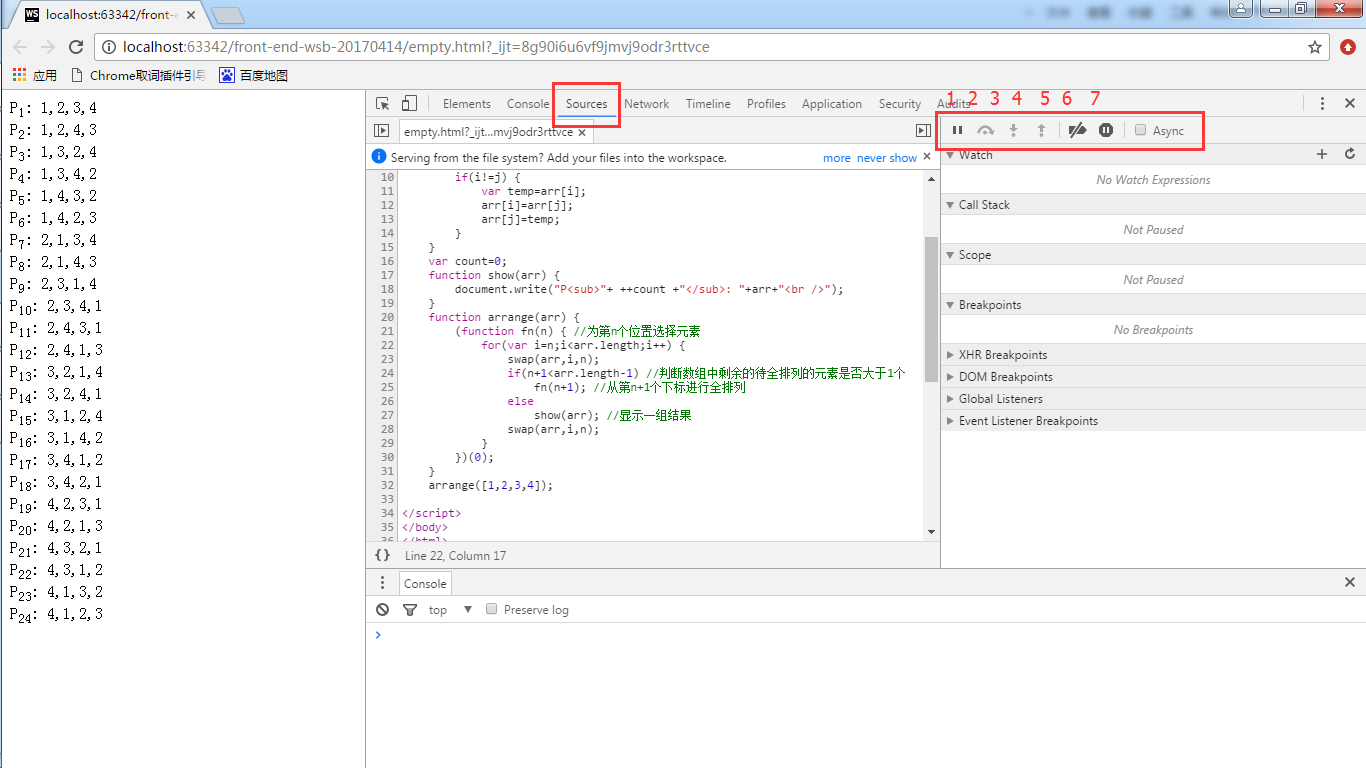Close the console drawer
This screenshot has width=1366, height=768.
pyautogui.click(x=1350, y=583)
